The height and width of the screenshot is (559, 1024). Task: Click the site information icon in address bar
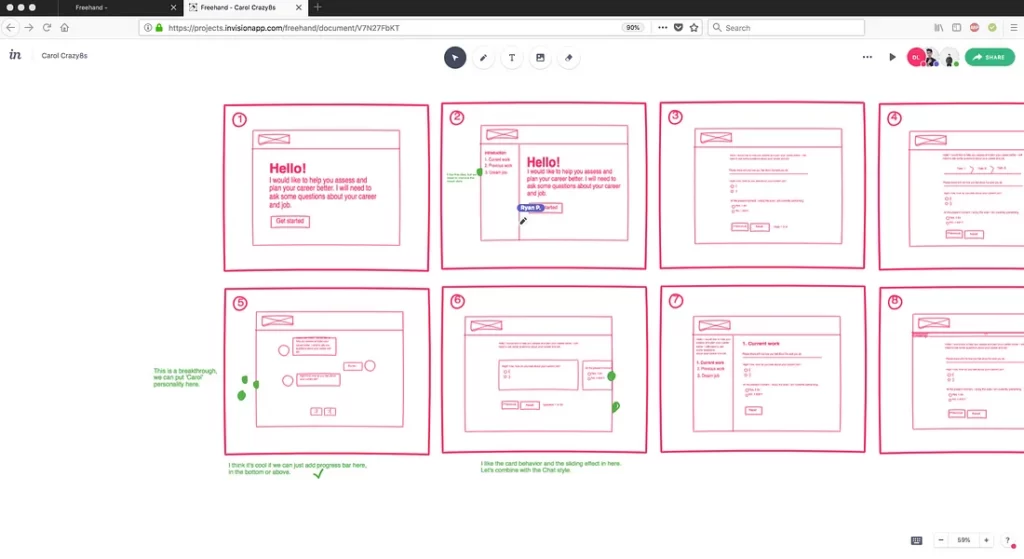click(148, 27)
